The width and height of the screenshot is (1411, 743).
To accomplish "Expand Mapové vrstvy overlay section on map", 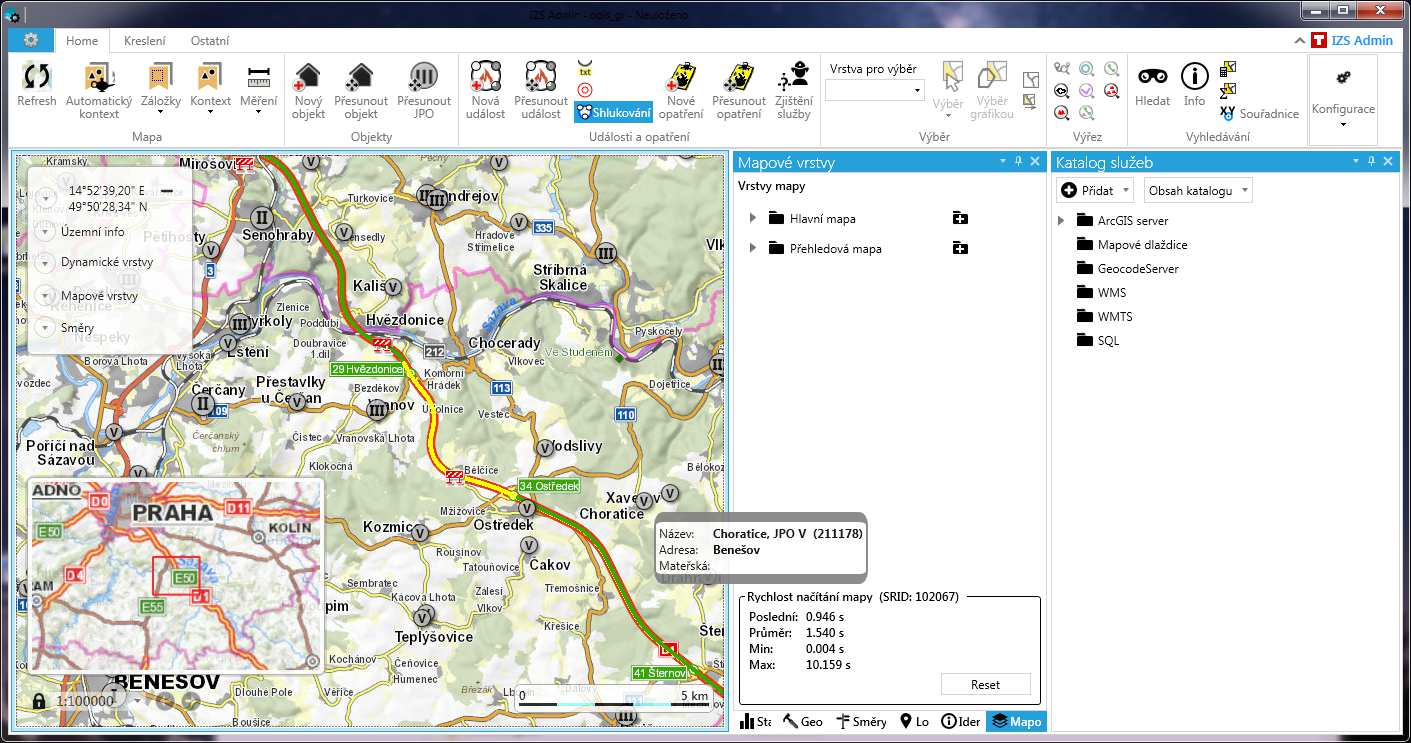I will (44, 295).
